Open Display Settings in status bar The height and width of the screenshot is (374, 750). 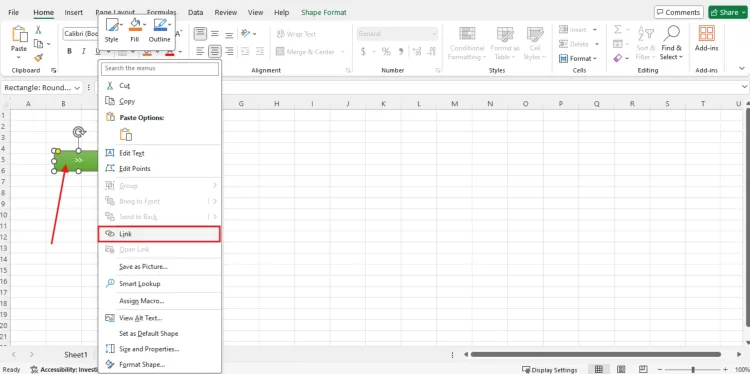[x=550, y=369]
